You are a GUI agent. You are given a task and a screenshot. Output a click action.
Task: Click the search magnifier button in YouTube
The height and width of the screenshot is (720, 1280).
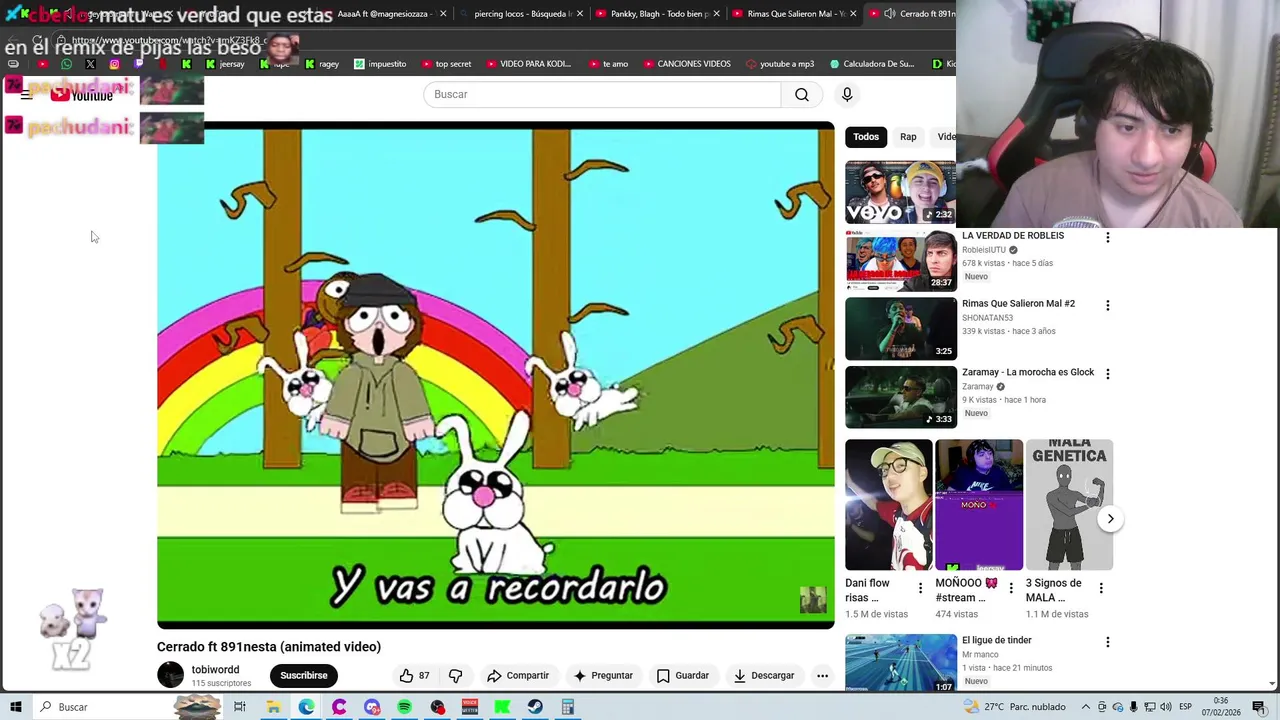point(802,94)
